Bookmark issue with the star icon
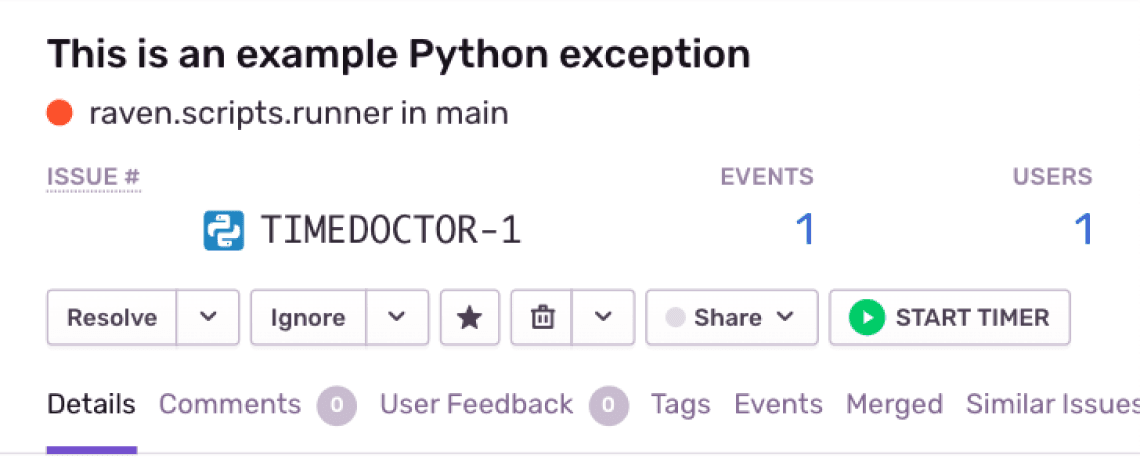Screen dimensions: 1140x466 [469, 318]
